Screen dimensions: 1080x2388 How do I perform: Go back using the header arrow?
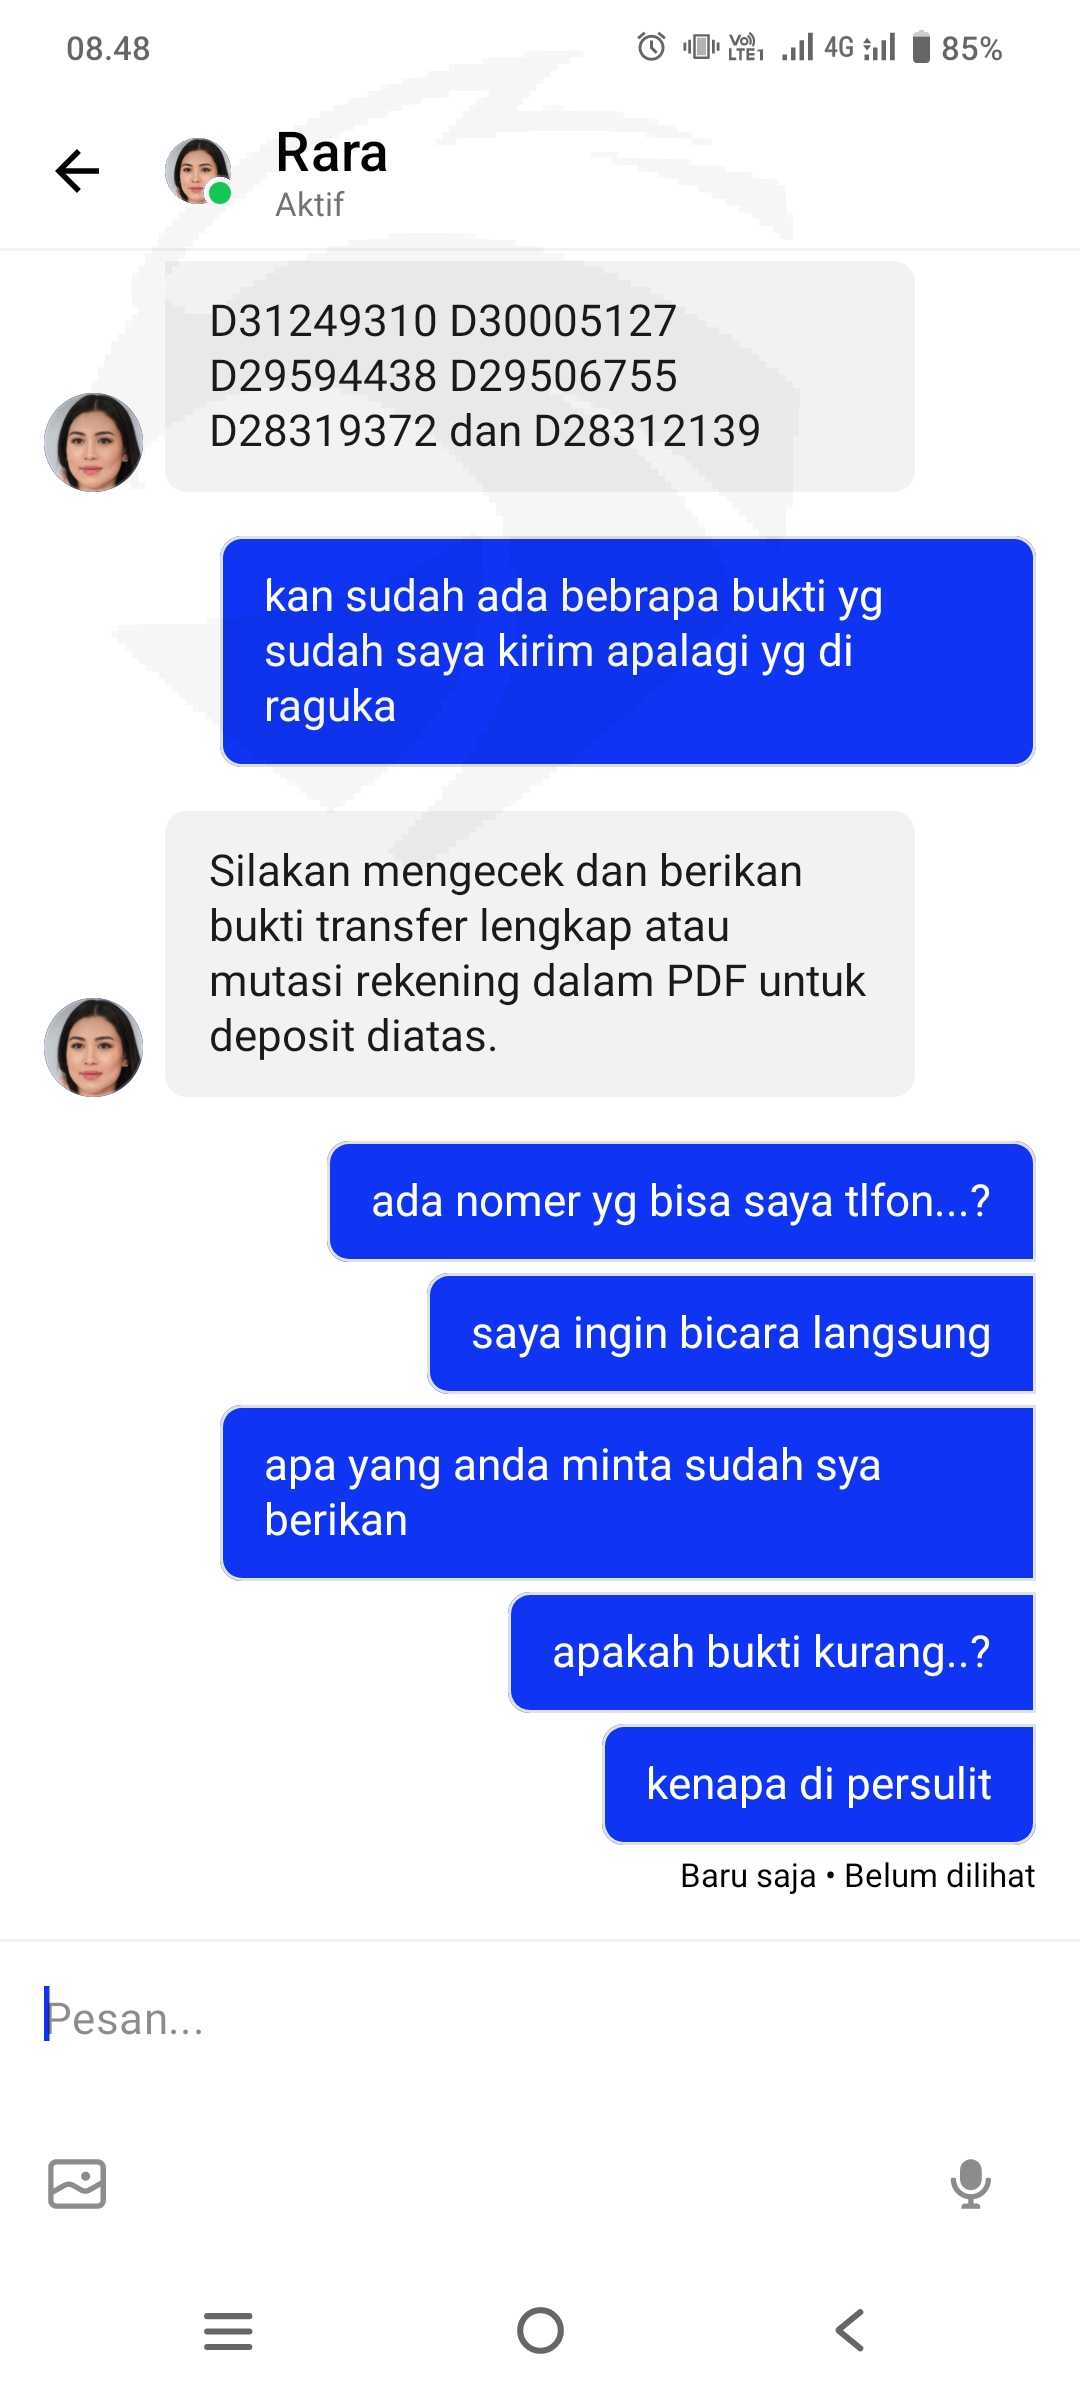pos(77,171)
